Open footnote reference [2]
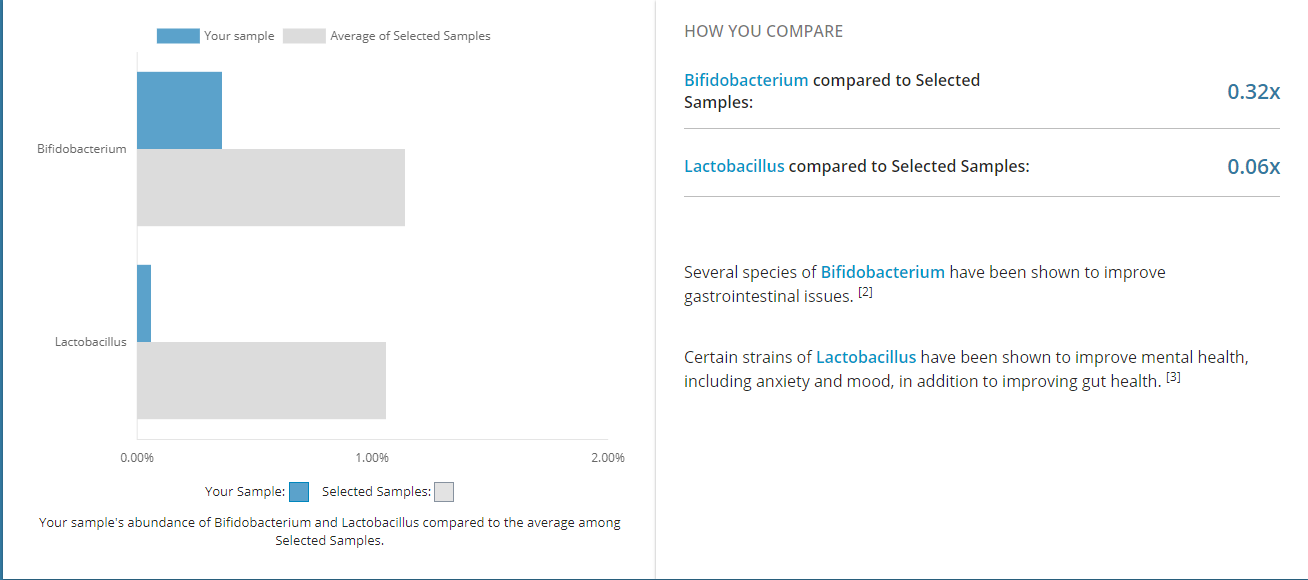This screenshot has height=580, width=1308. [x=866, y=293]
